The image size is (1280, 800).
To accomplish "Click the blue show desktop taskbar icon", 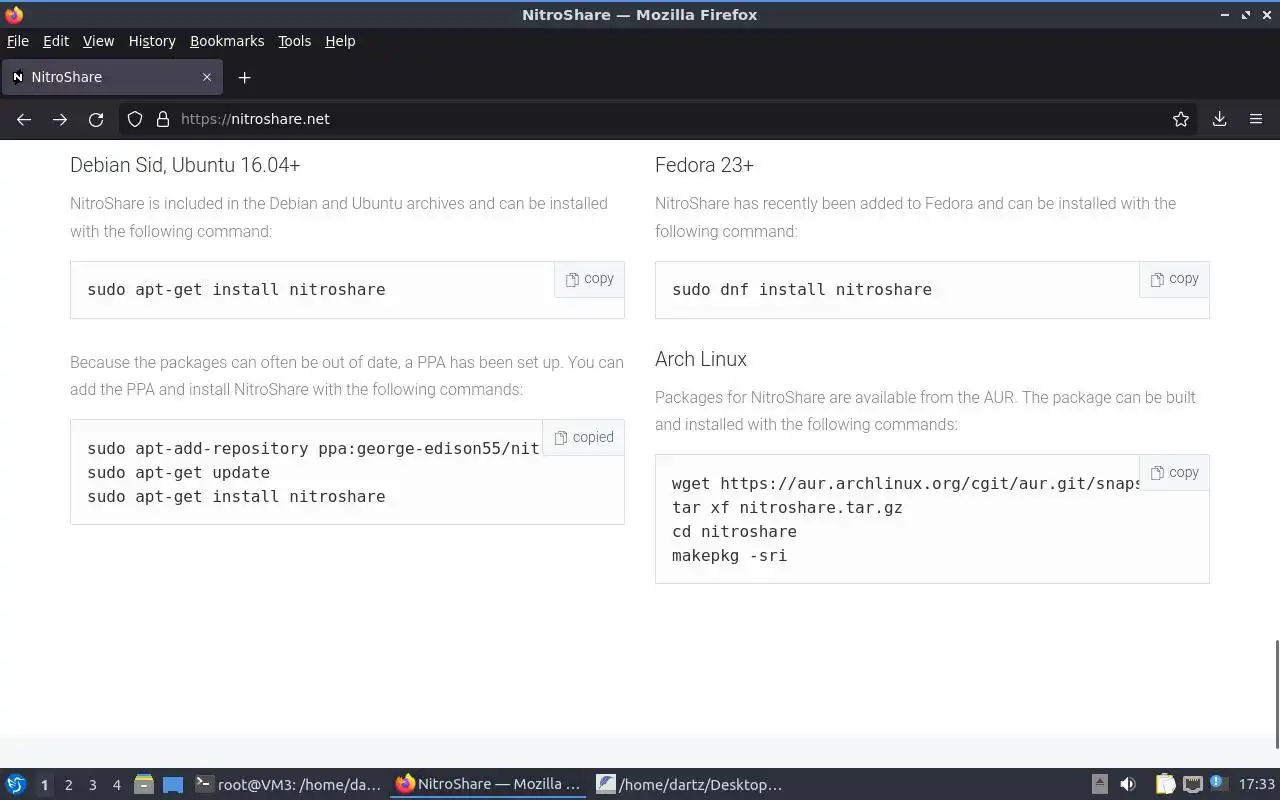I will [x=173, y=785].
